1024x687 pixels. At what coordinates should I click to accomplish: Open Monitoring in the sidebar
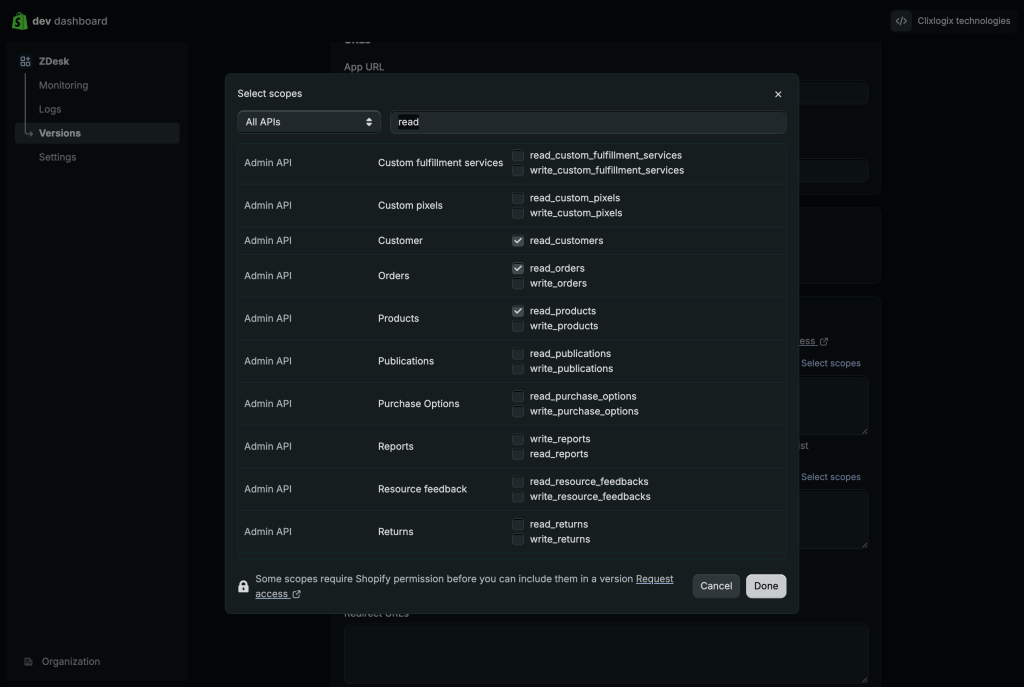63,86
